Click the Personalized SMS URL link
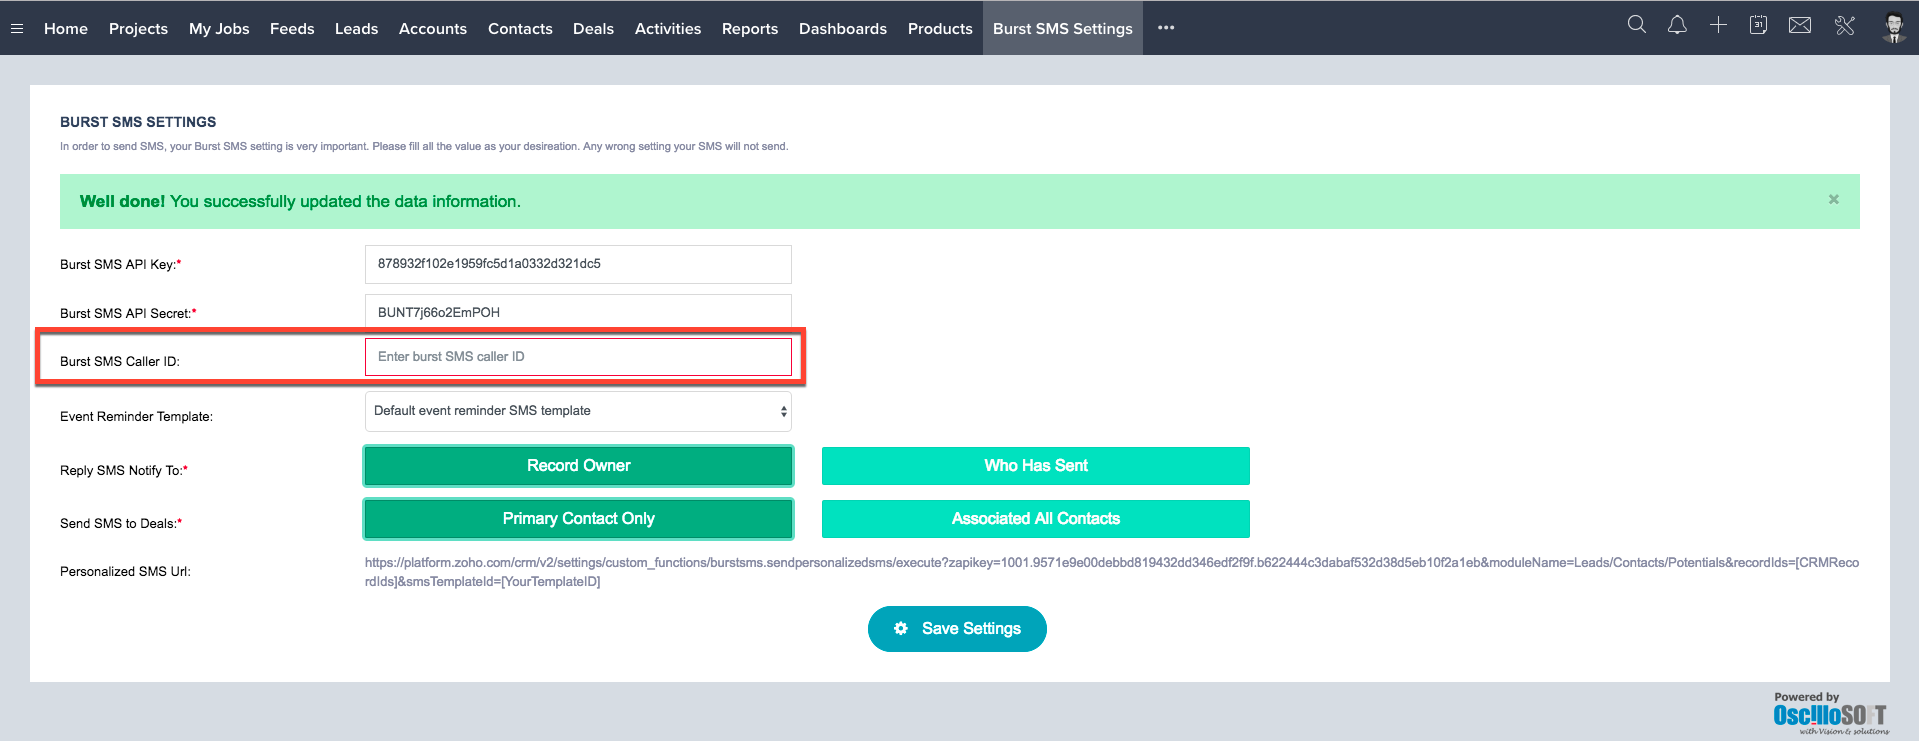Image resolution: width=1919 pixels, height=741 pixels. [1111, 572]
